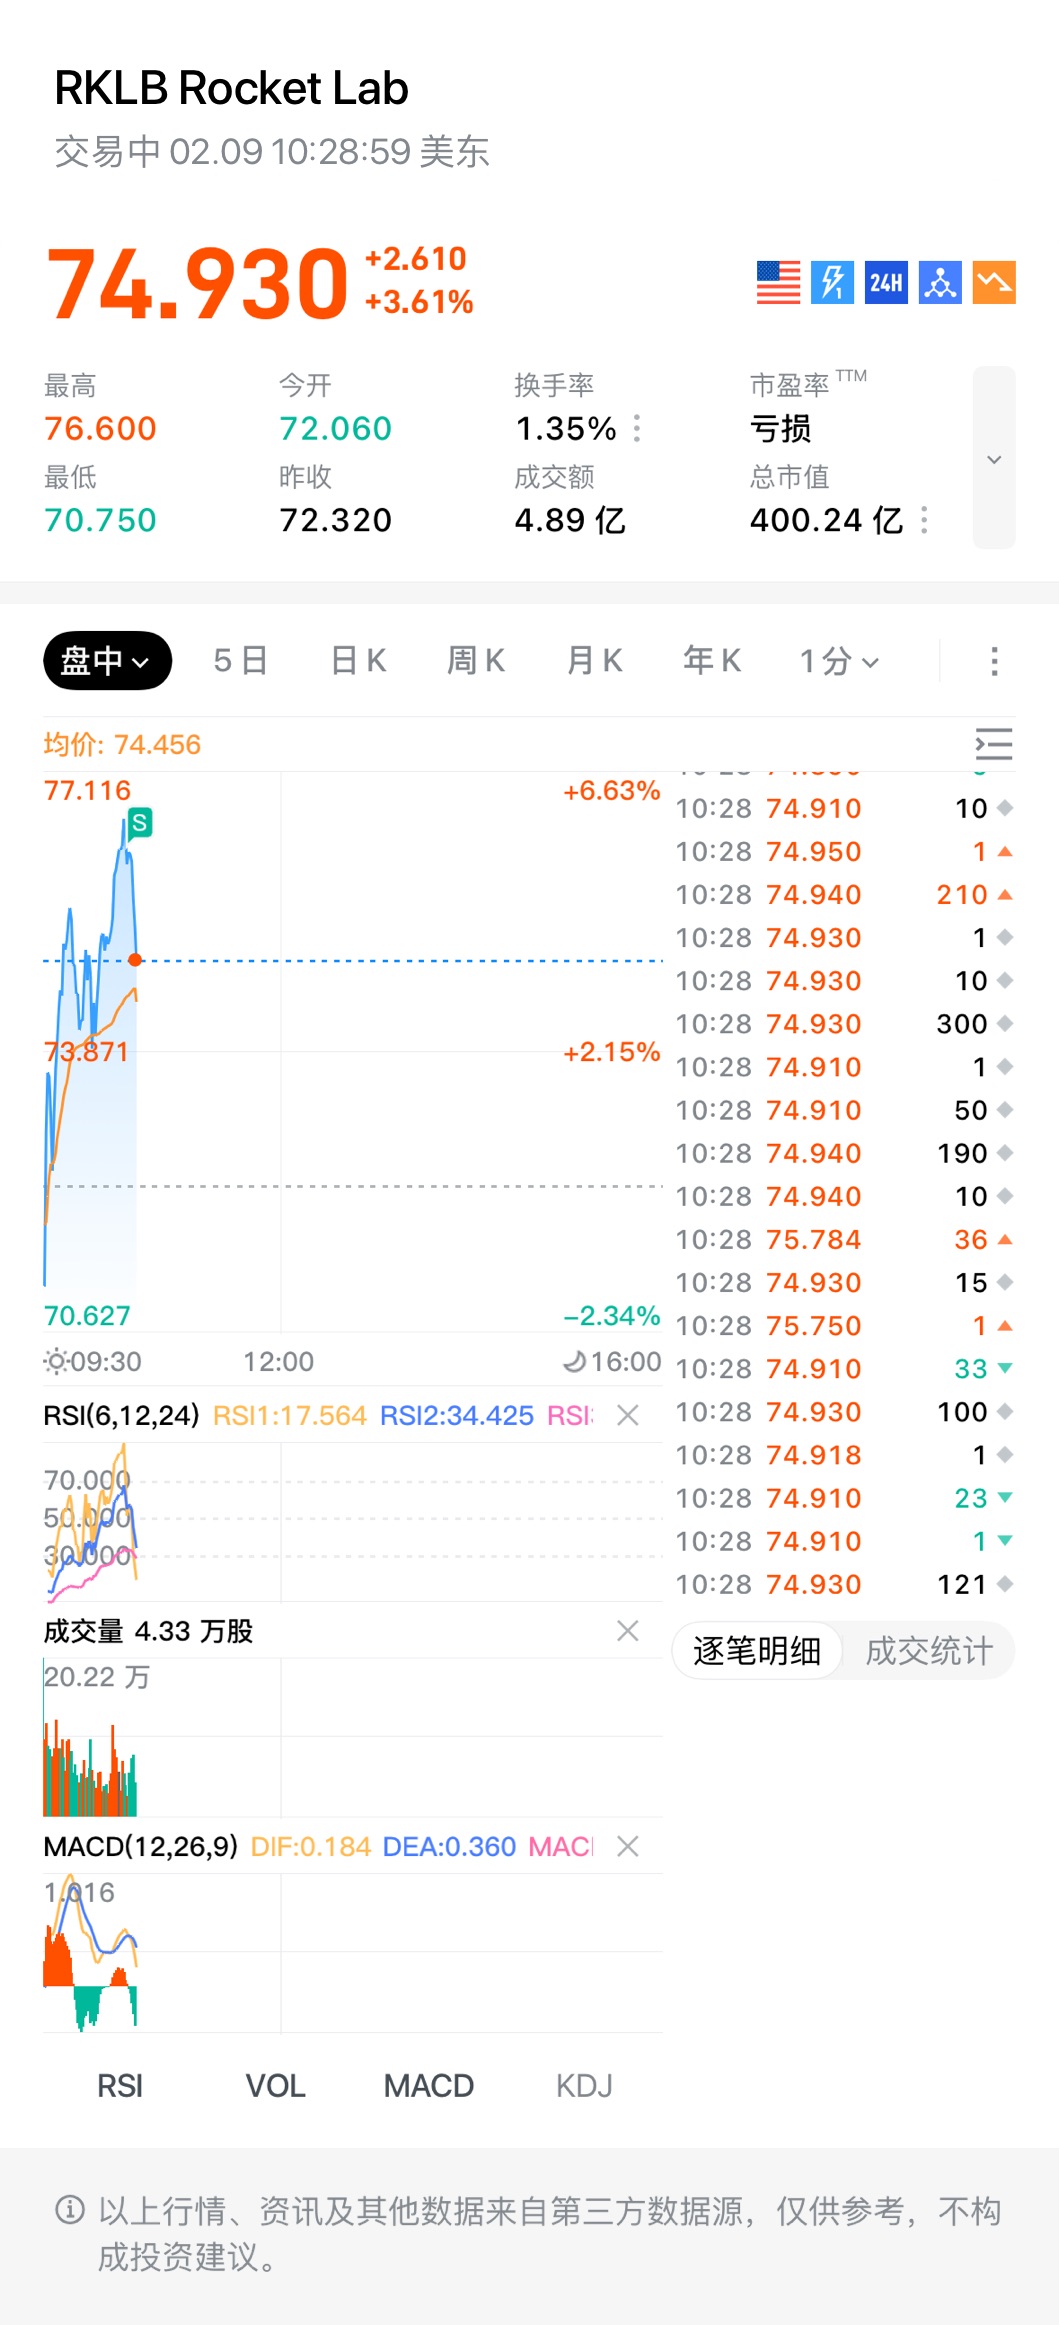Toggle the tick list layout icon
This screenshot has height=2325, width=1059.
pyautogui.click(x=993, y=745)
